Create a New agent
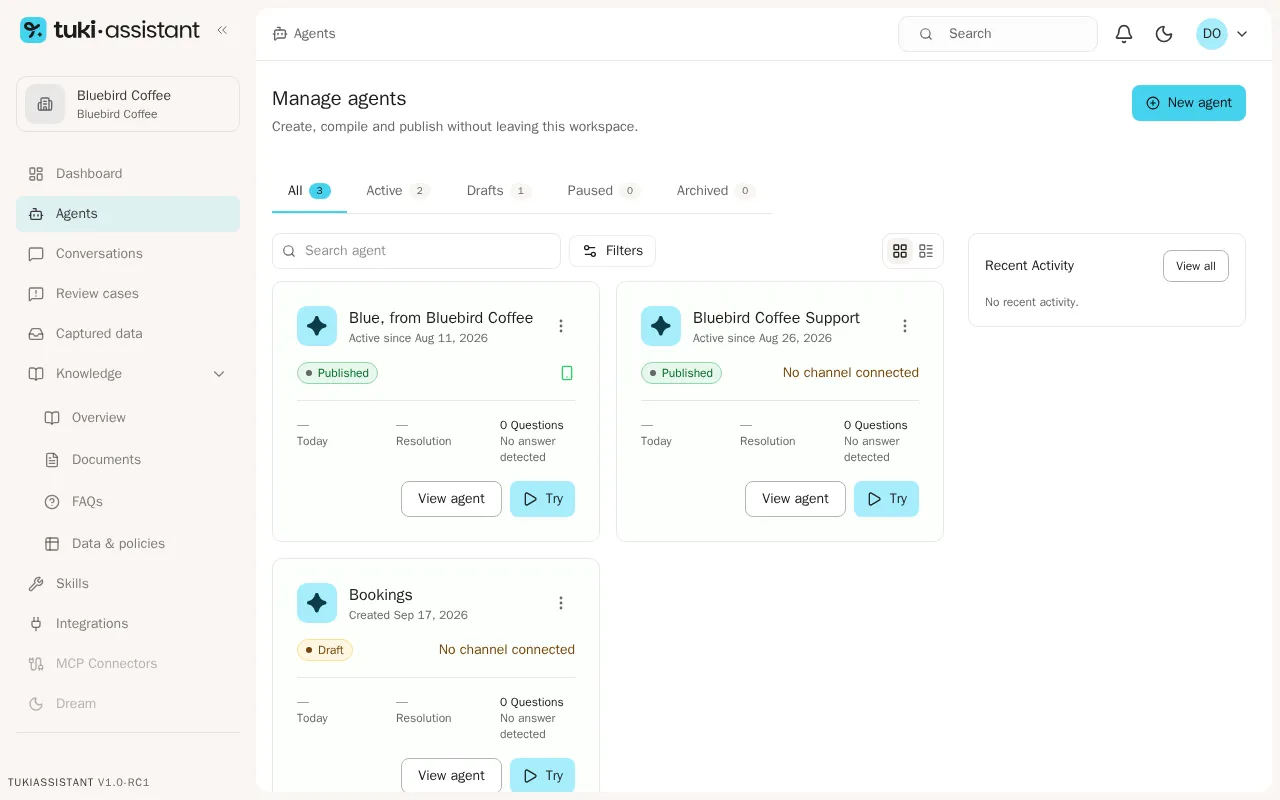This screenshot has height=800, width=1280. point(1189,103)
